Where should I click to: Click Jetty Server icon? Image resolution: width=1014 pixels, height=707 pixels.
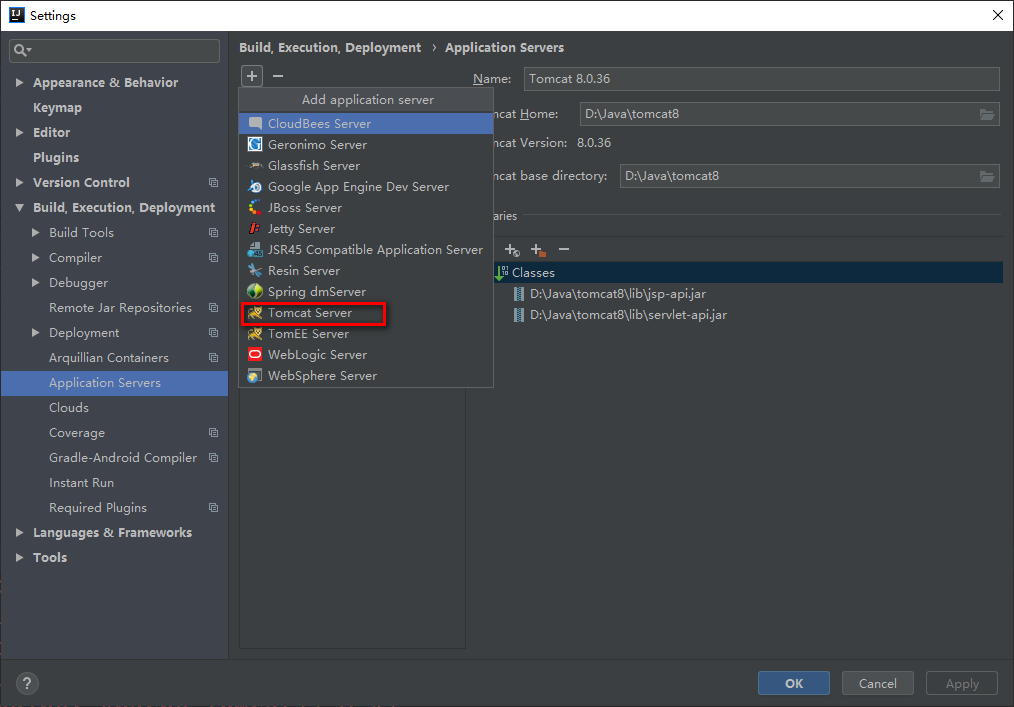click(255, 228)
